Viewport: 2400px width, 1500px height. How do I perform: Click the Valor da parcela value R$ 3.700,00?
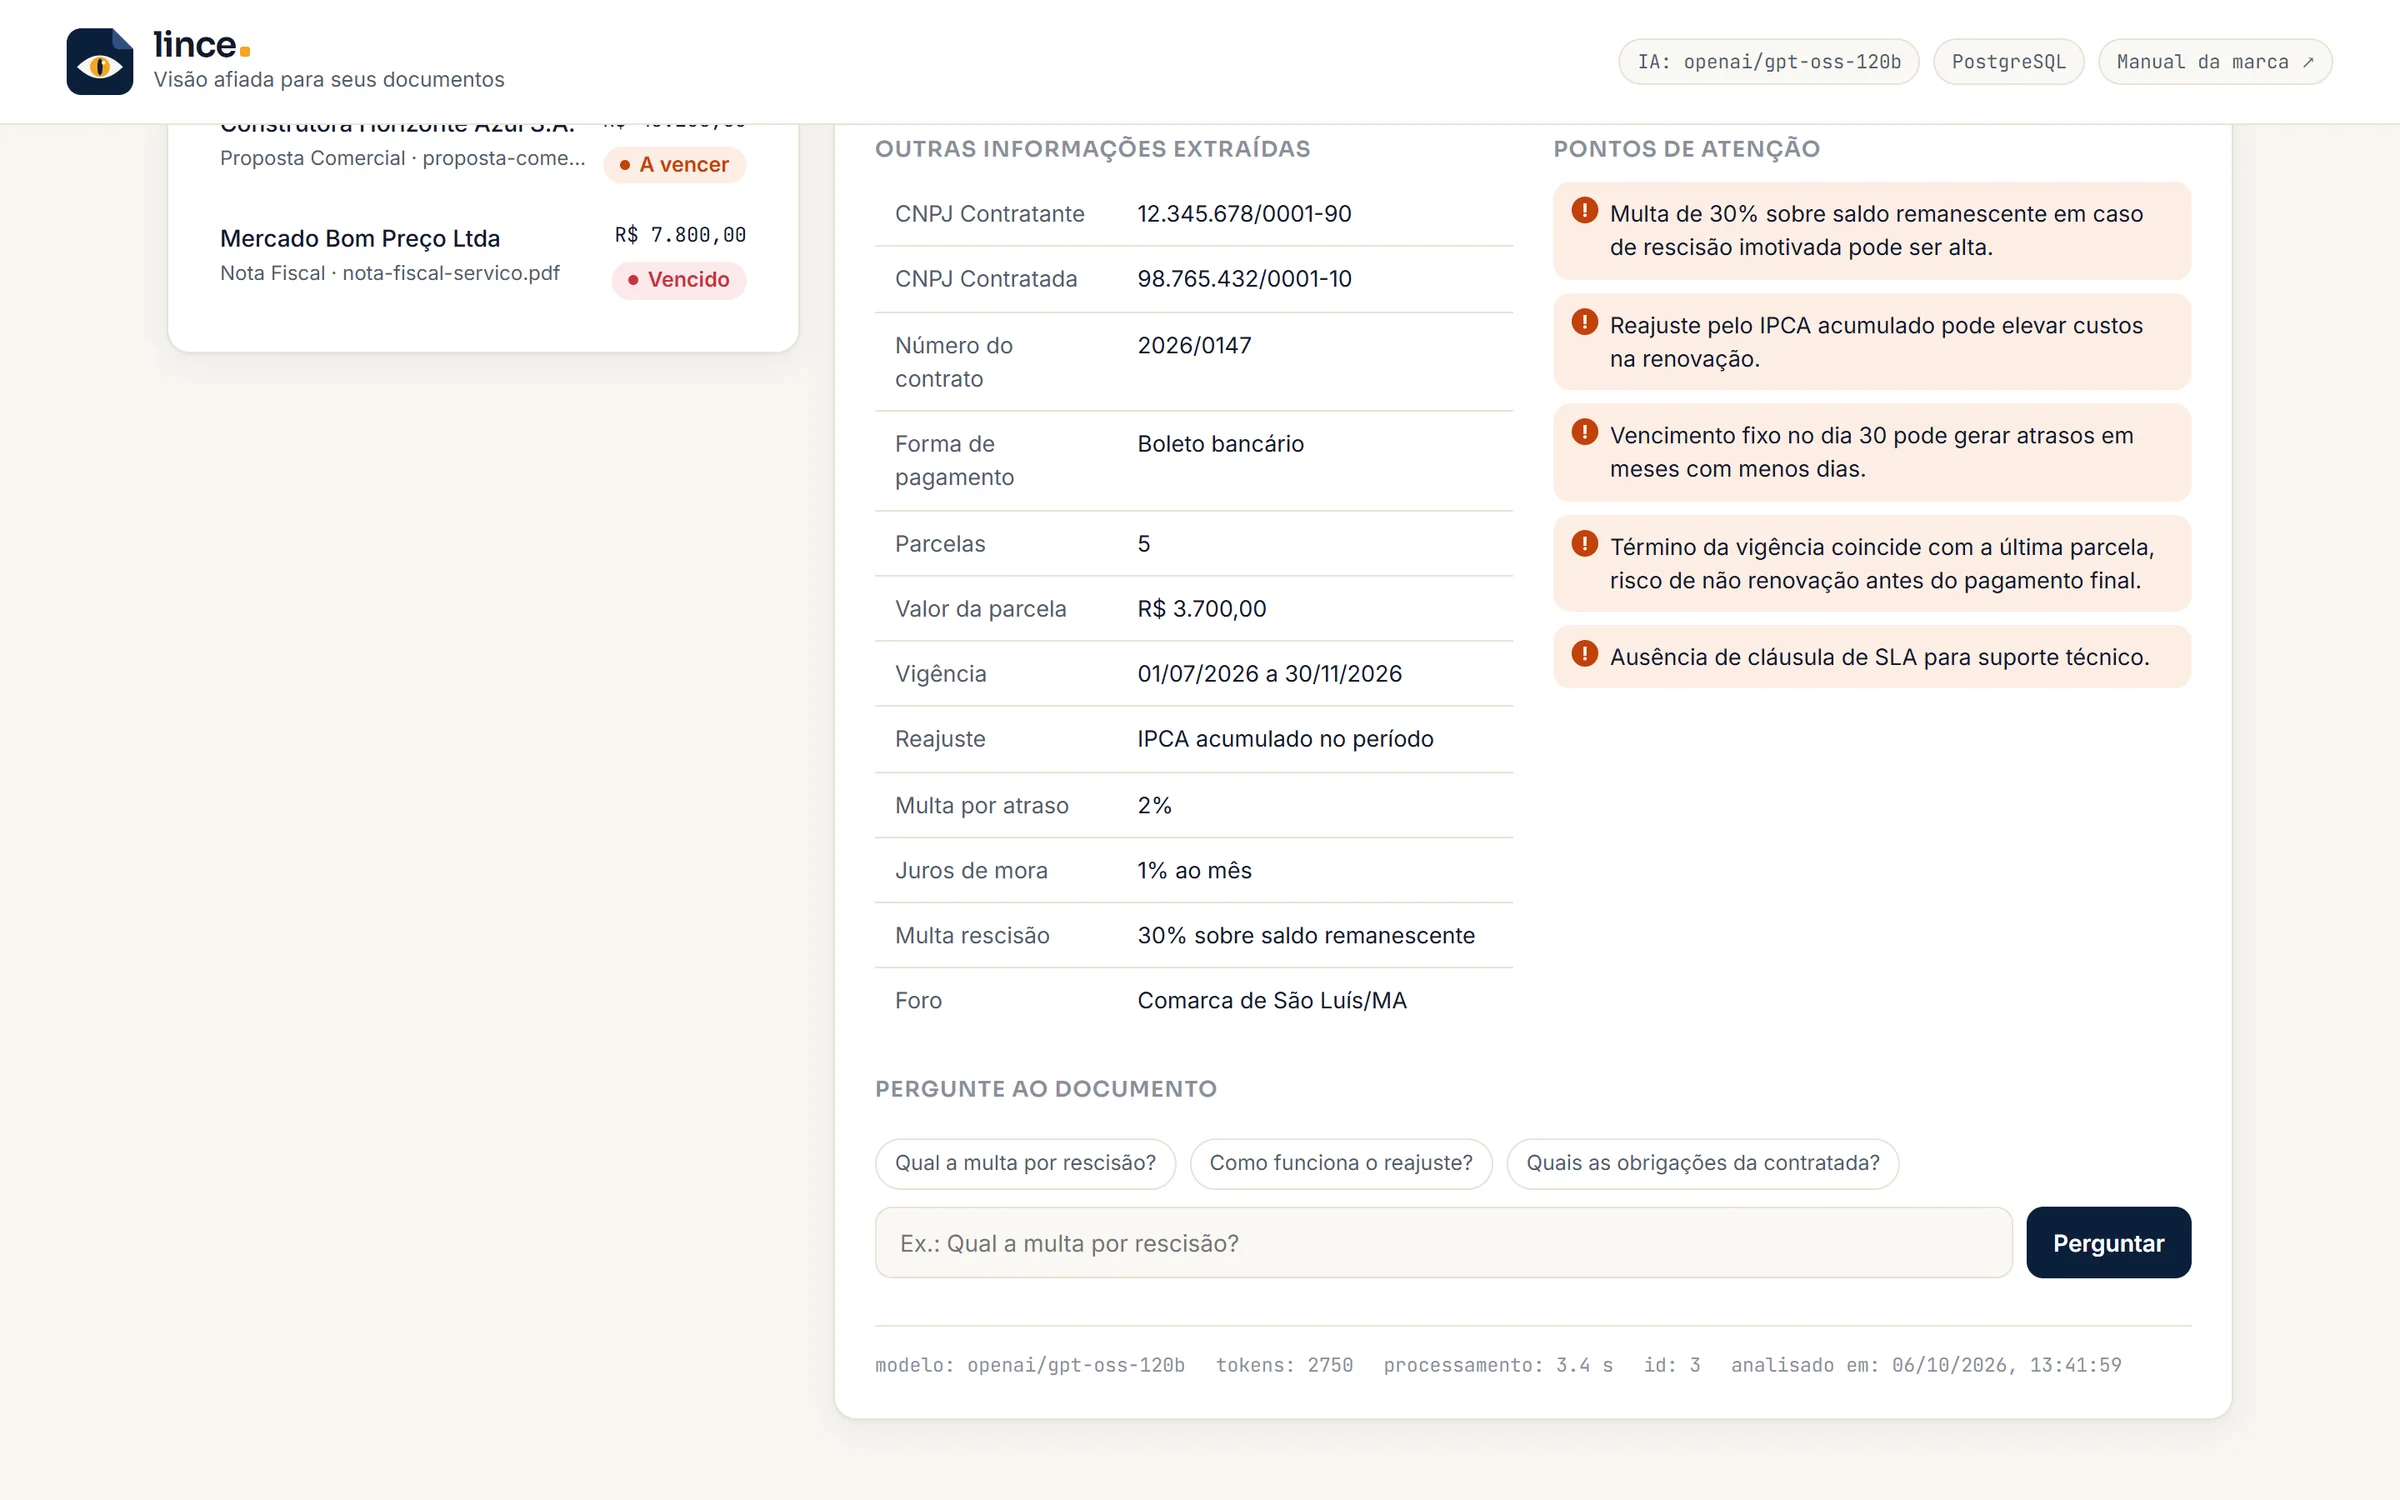point(1202,609)
